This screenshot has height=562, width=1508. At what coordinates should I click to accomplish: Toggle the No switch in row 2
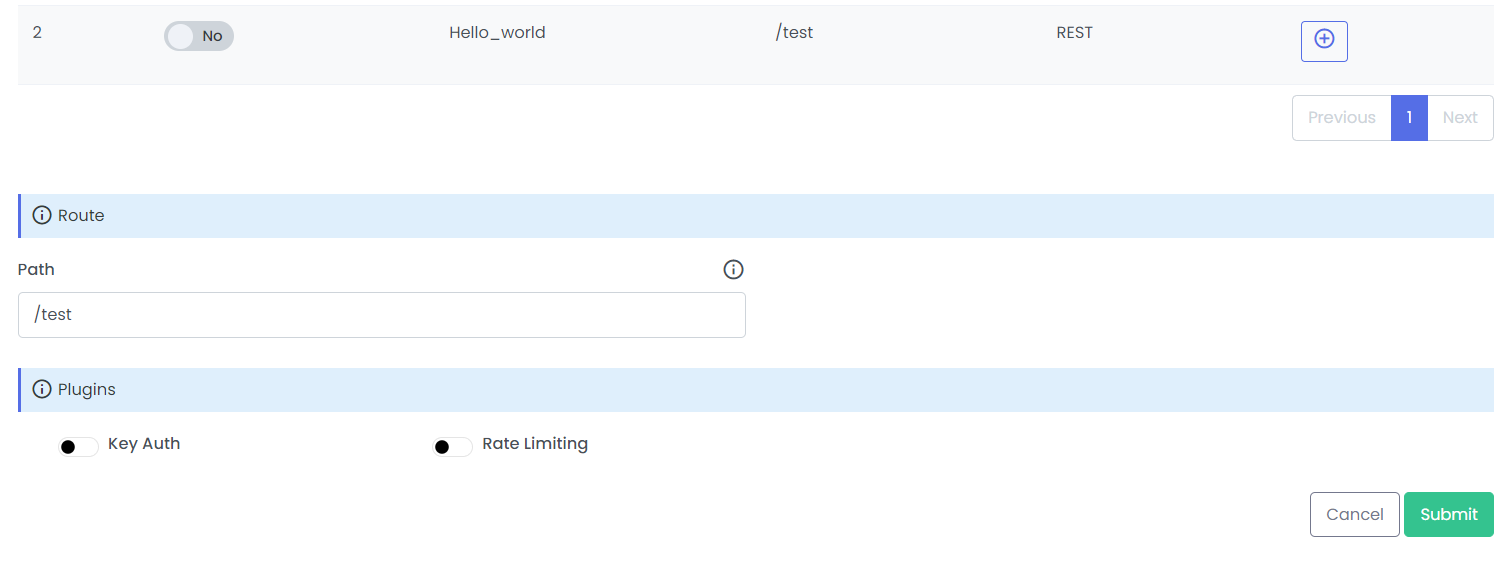(199, 36)
